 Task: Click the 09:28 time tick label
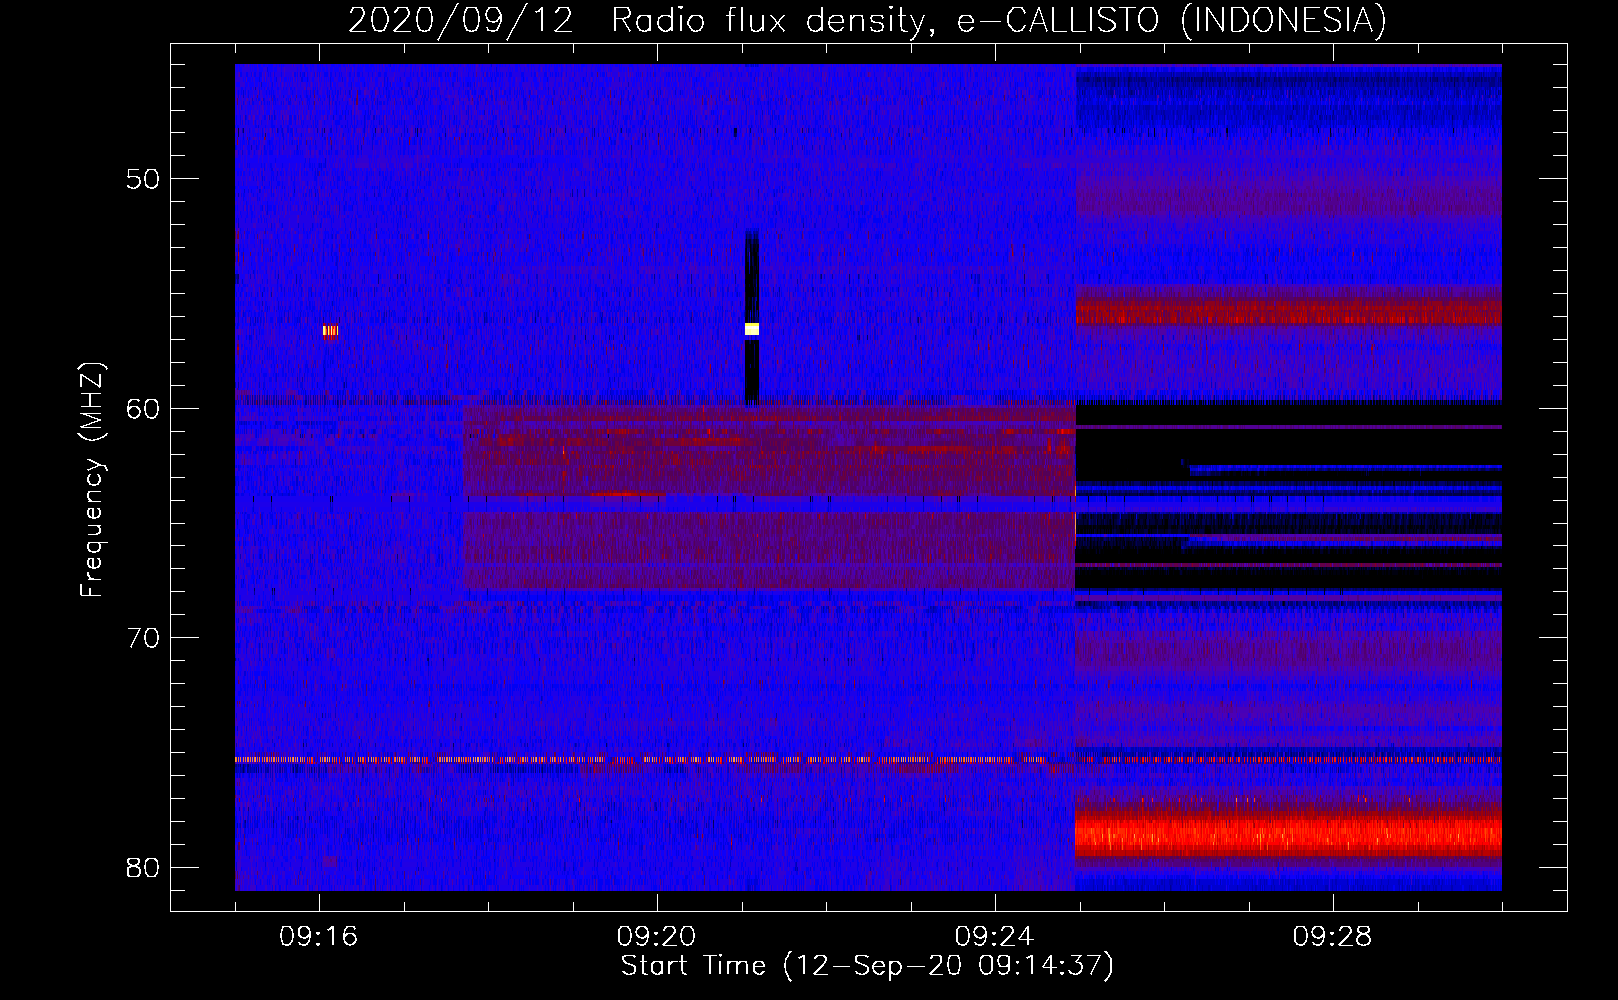(1333, 937)
